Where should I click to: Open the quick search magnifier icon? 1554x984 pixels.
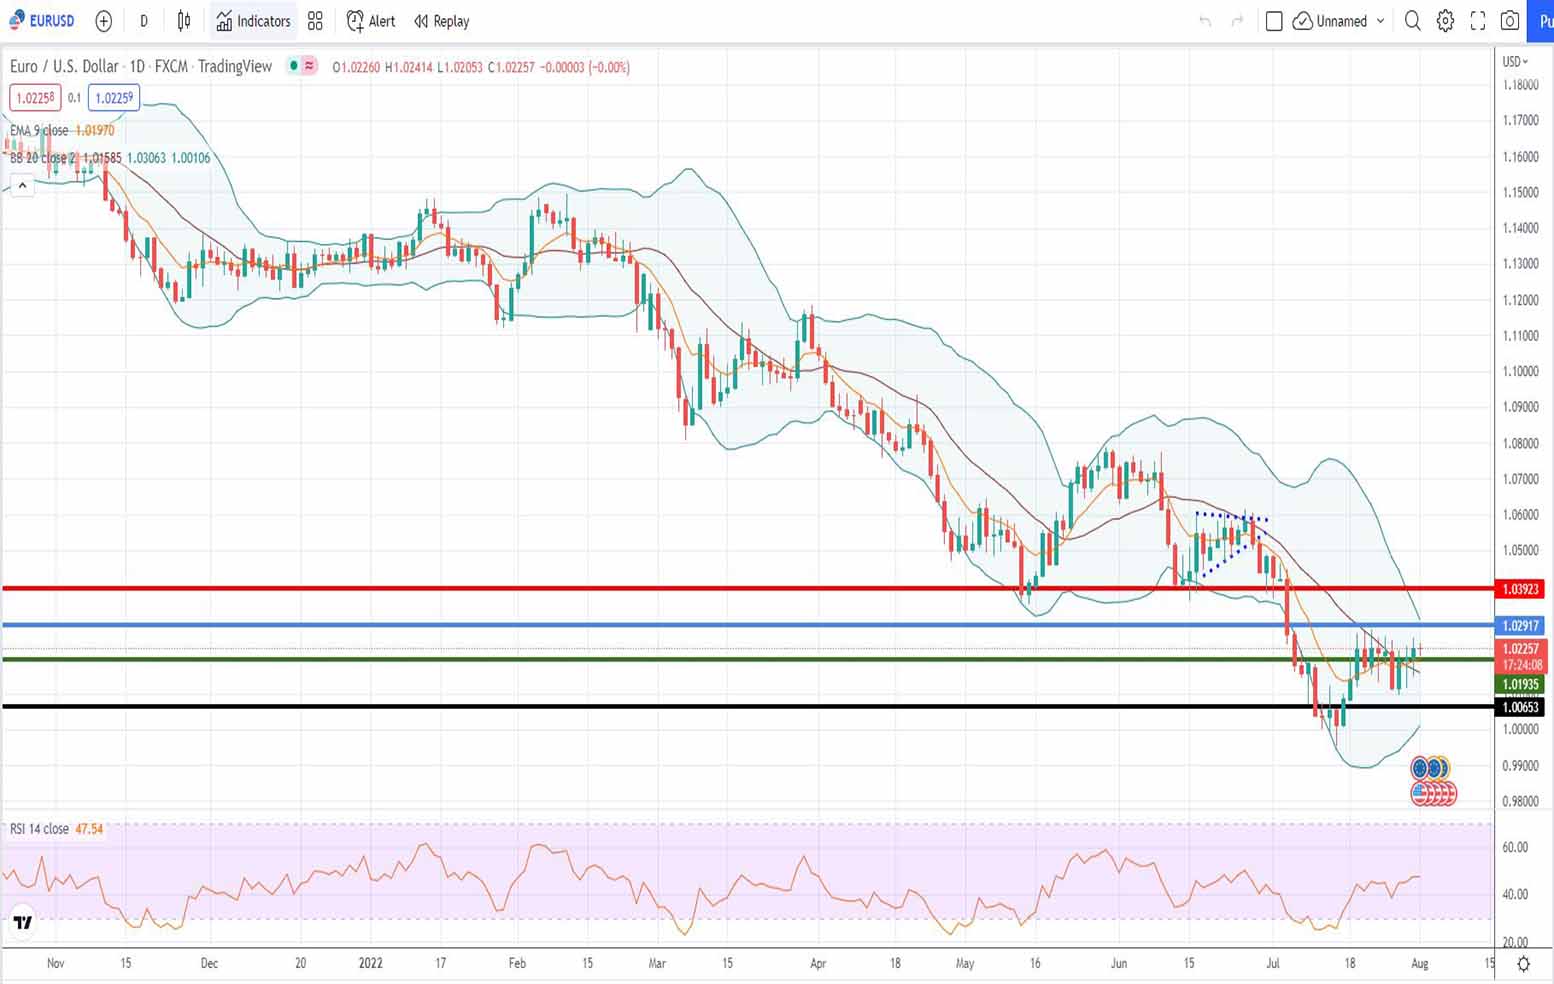coord(1412,21)
